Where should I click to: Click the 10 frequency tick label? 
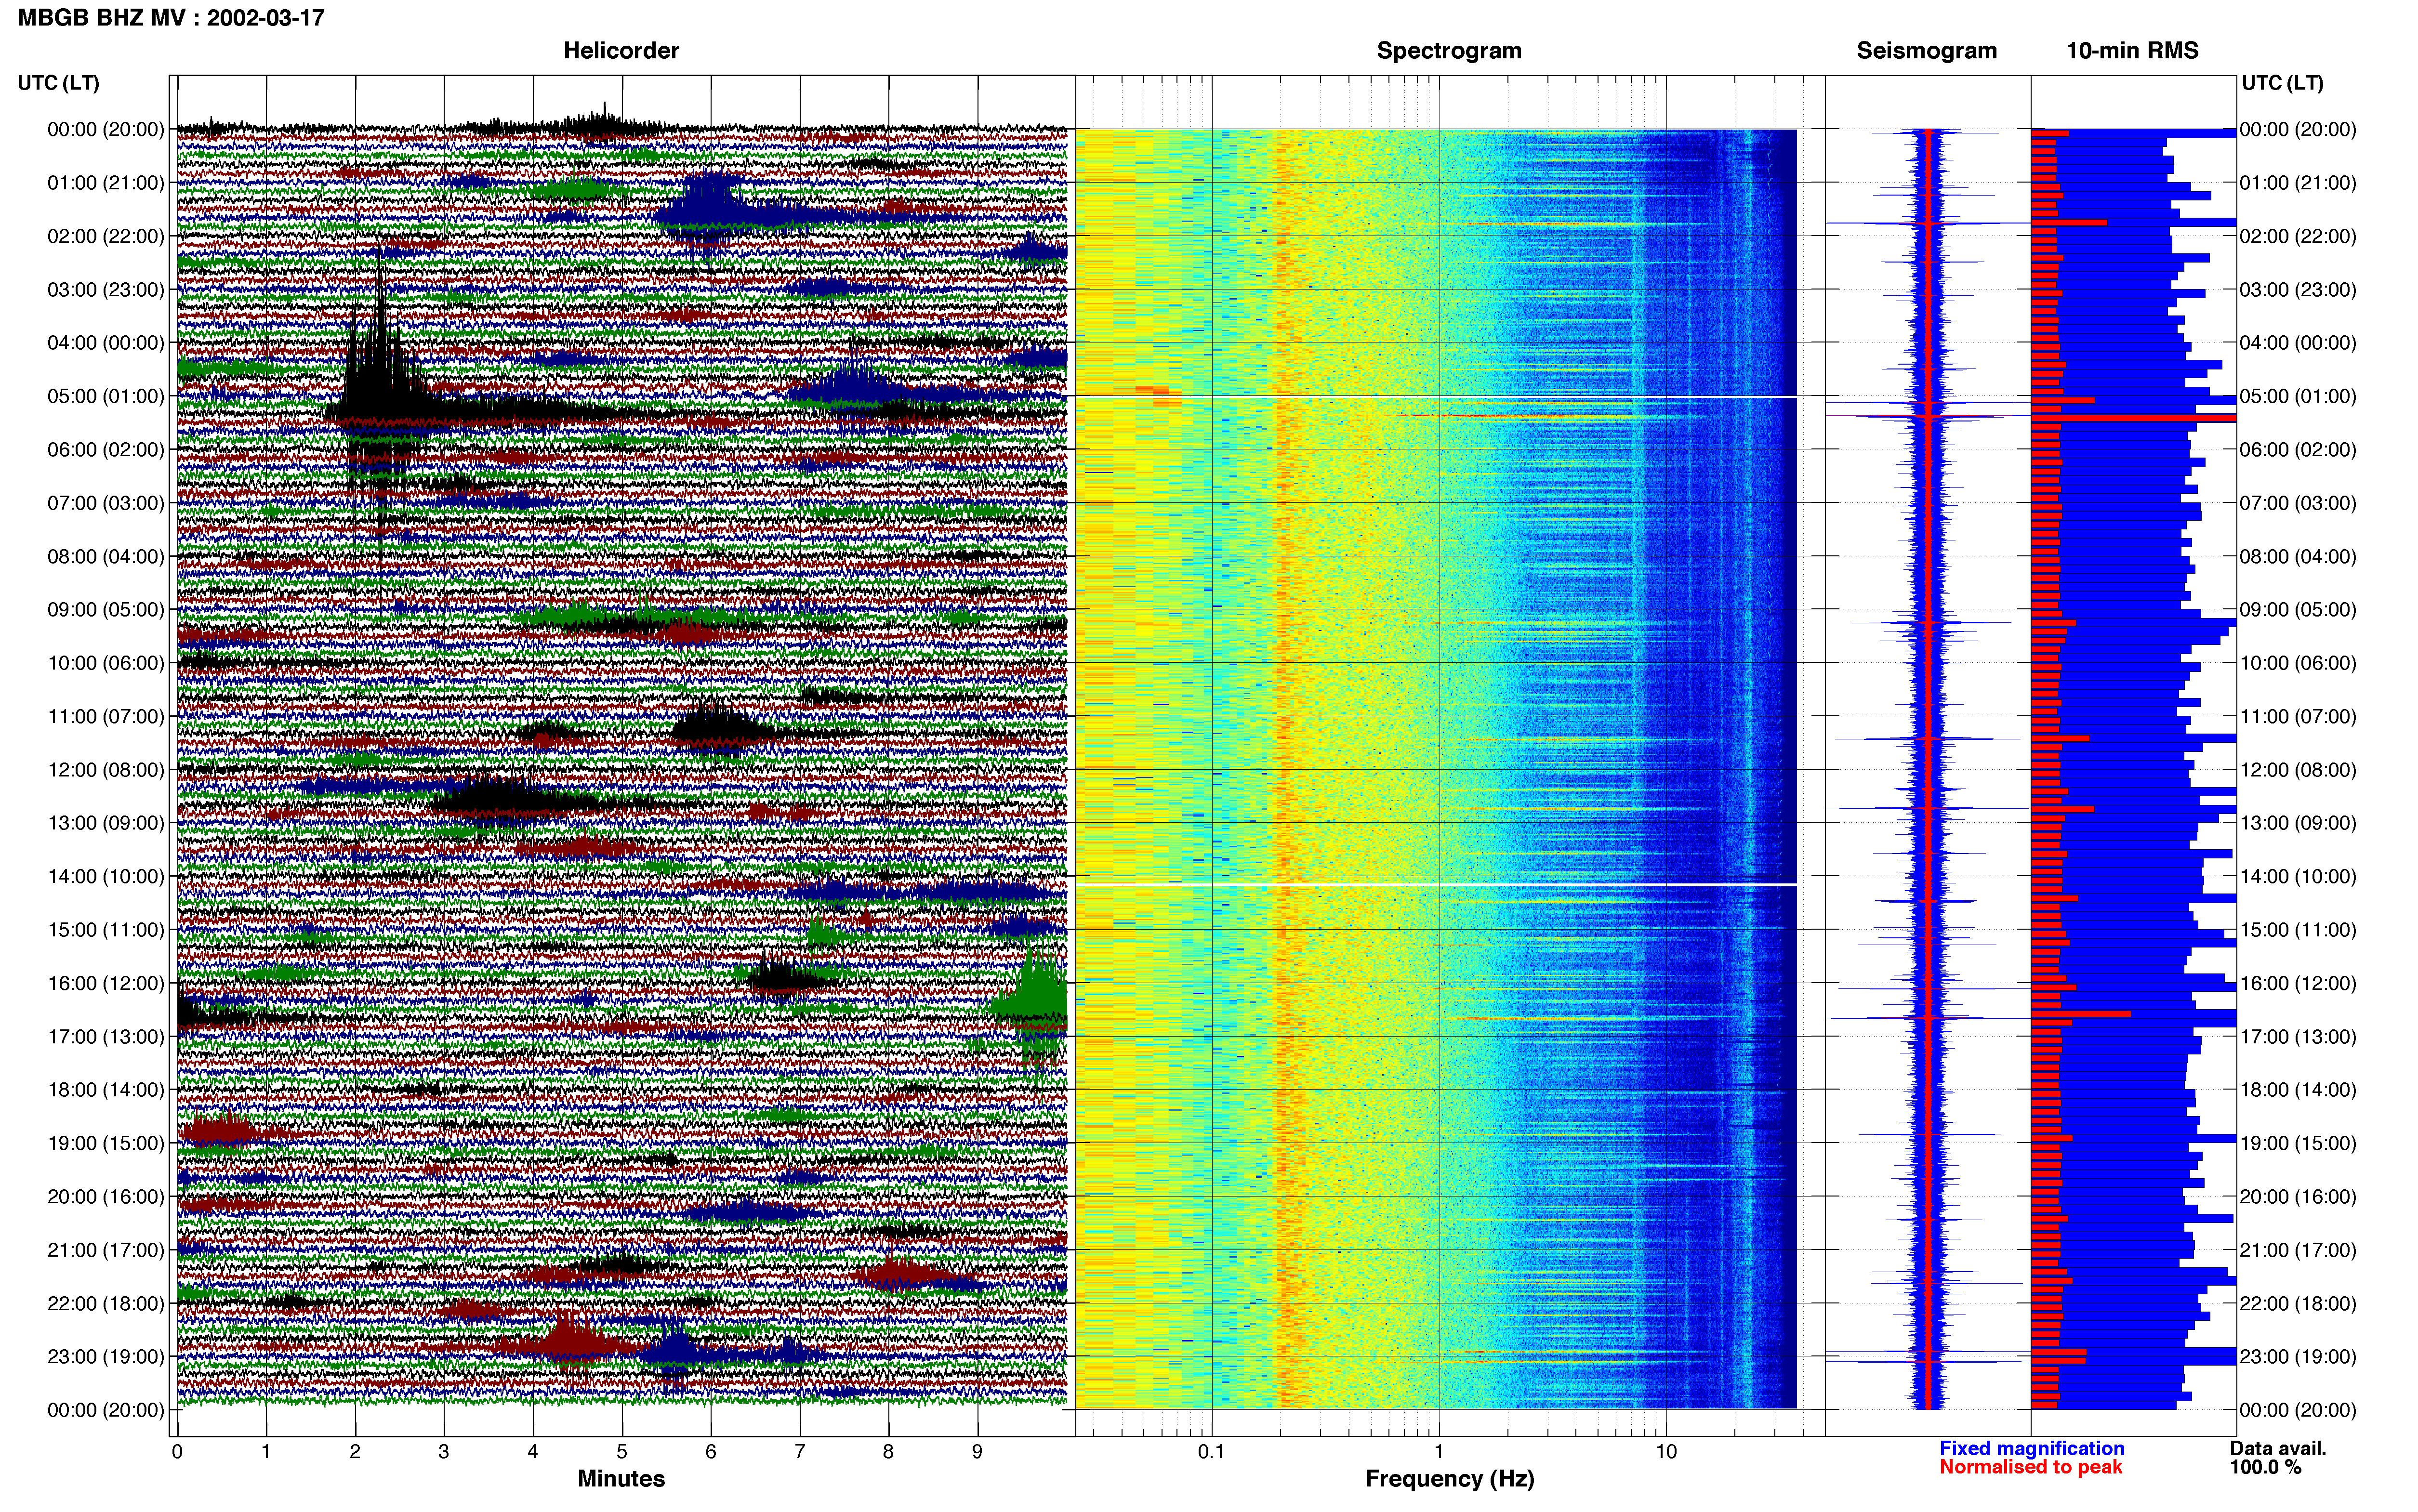pyautogui.click(x=1666, y=1451)
